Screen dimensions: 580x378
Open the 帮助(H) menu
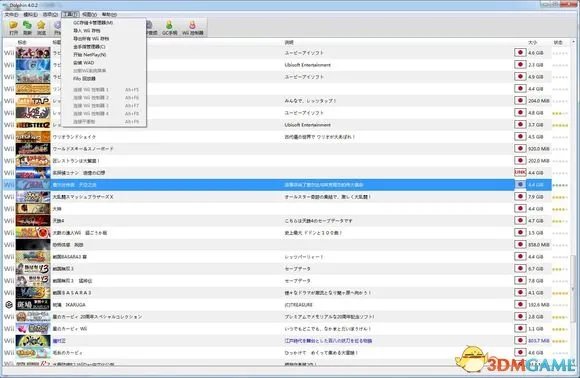click(109, 14)
